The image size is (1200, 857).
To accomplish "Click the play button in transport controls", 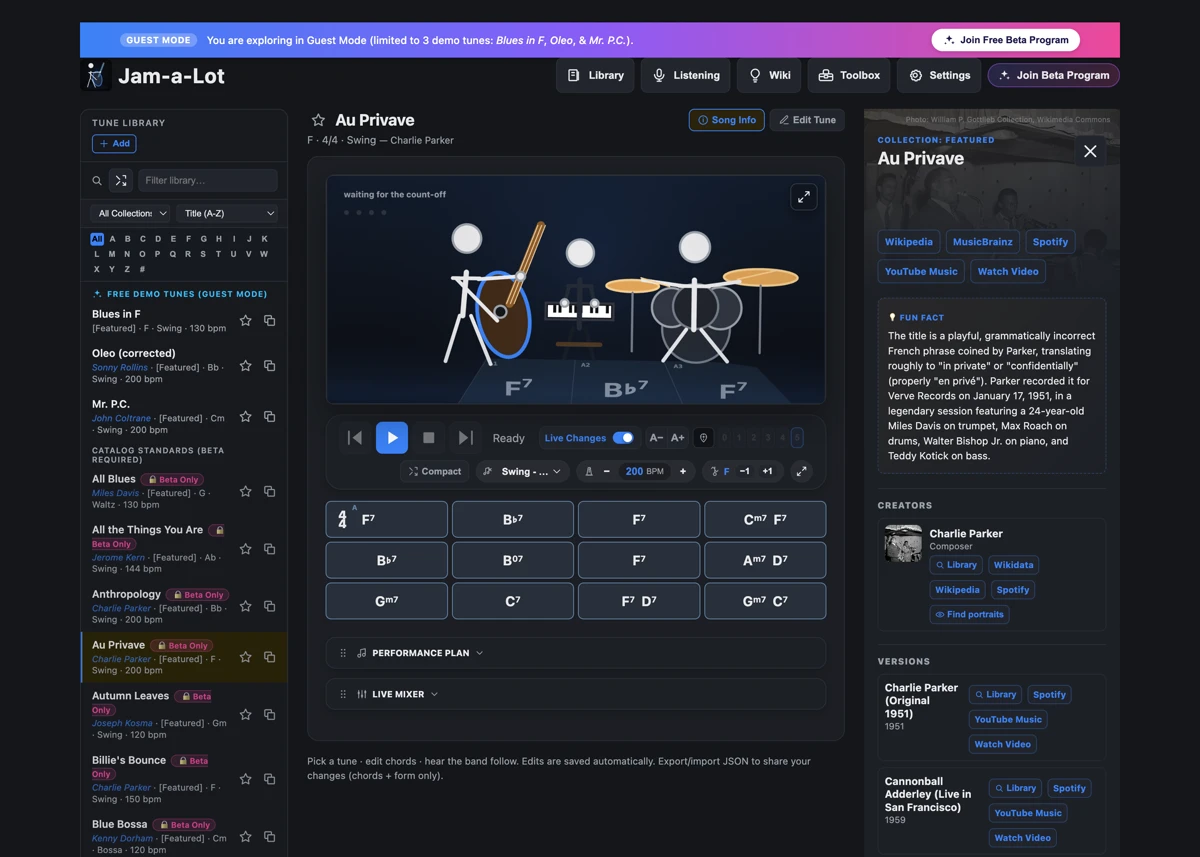I will click(392, 438).
